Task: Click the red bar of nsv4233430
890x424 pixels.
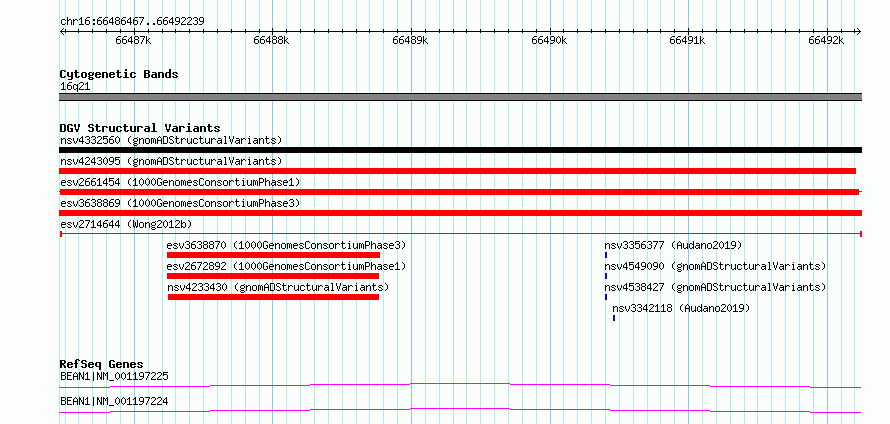Action: point(273,297)
